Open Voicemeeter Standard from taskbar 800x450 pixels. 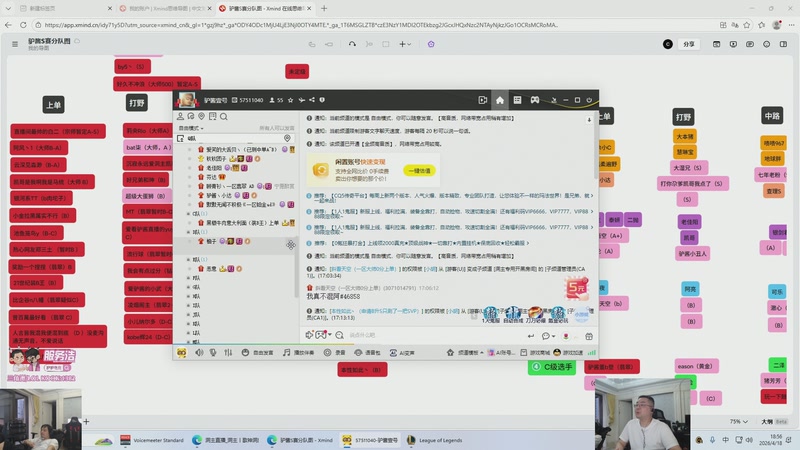(x=152, y=440)
